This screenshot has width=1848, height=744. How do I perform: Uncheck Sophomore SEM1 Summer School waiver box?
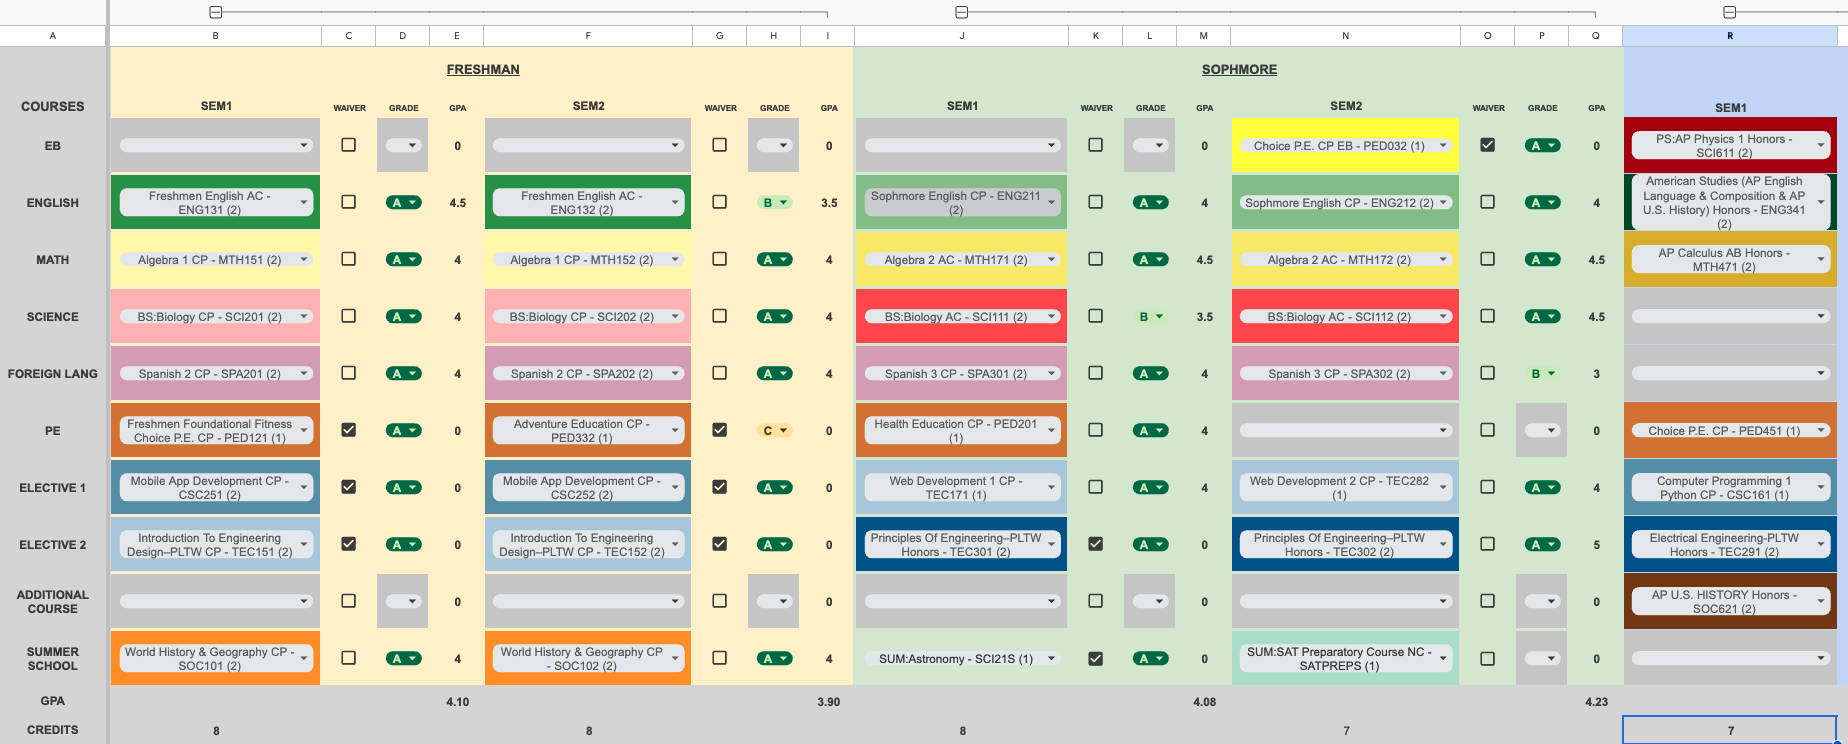click(x=1095, y=658)
